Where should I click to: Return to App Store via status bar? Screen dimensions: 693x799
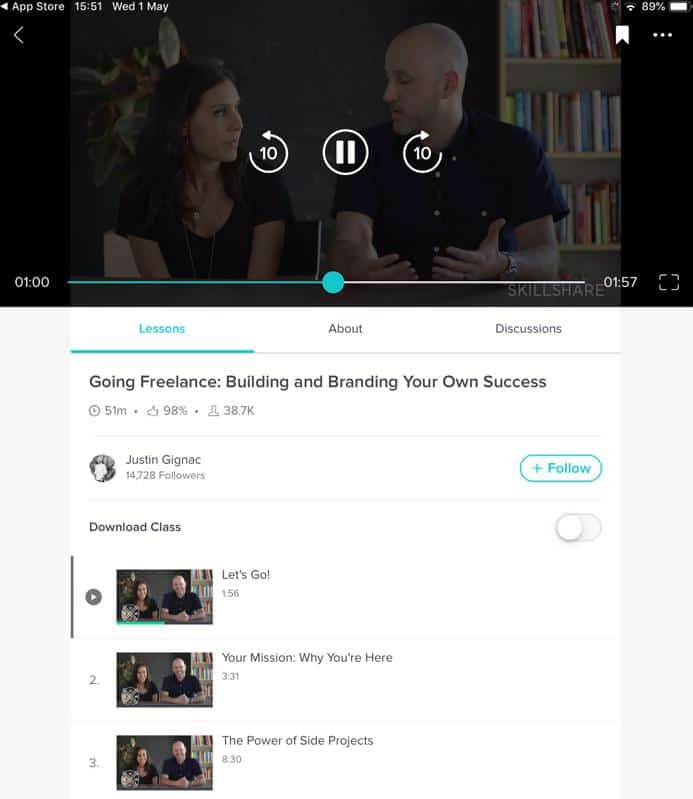pos(33,7)
